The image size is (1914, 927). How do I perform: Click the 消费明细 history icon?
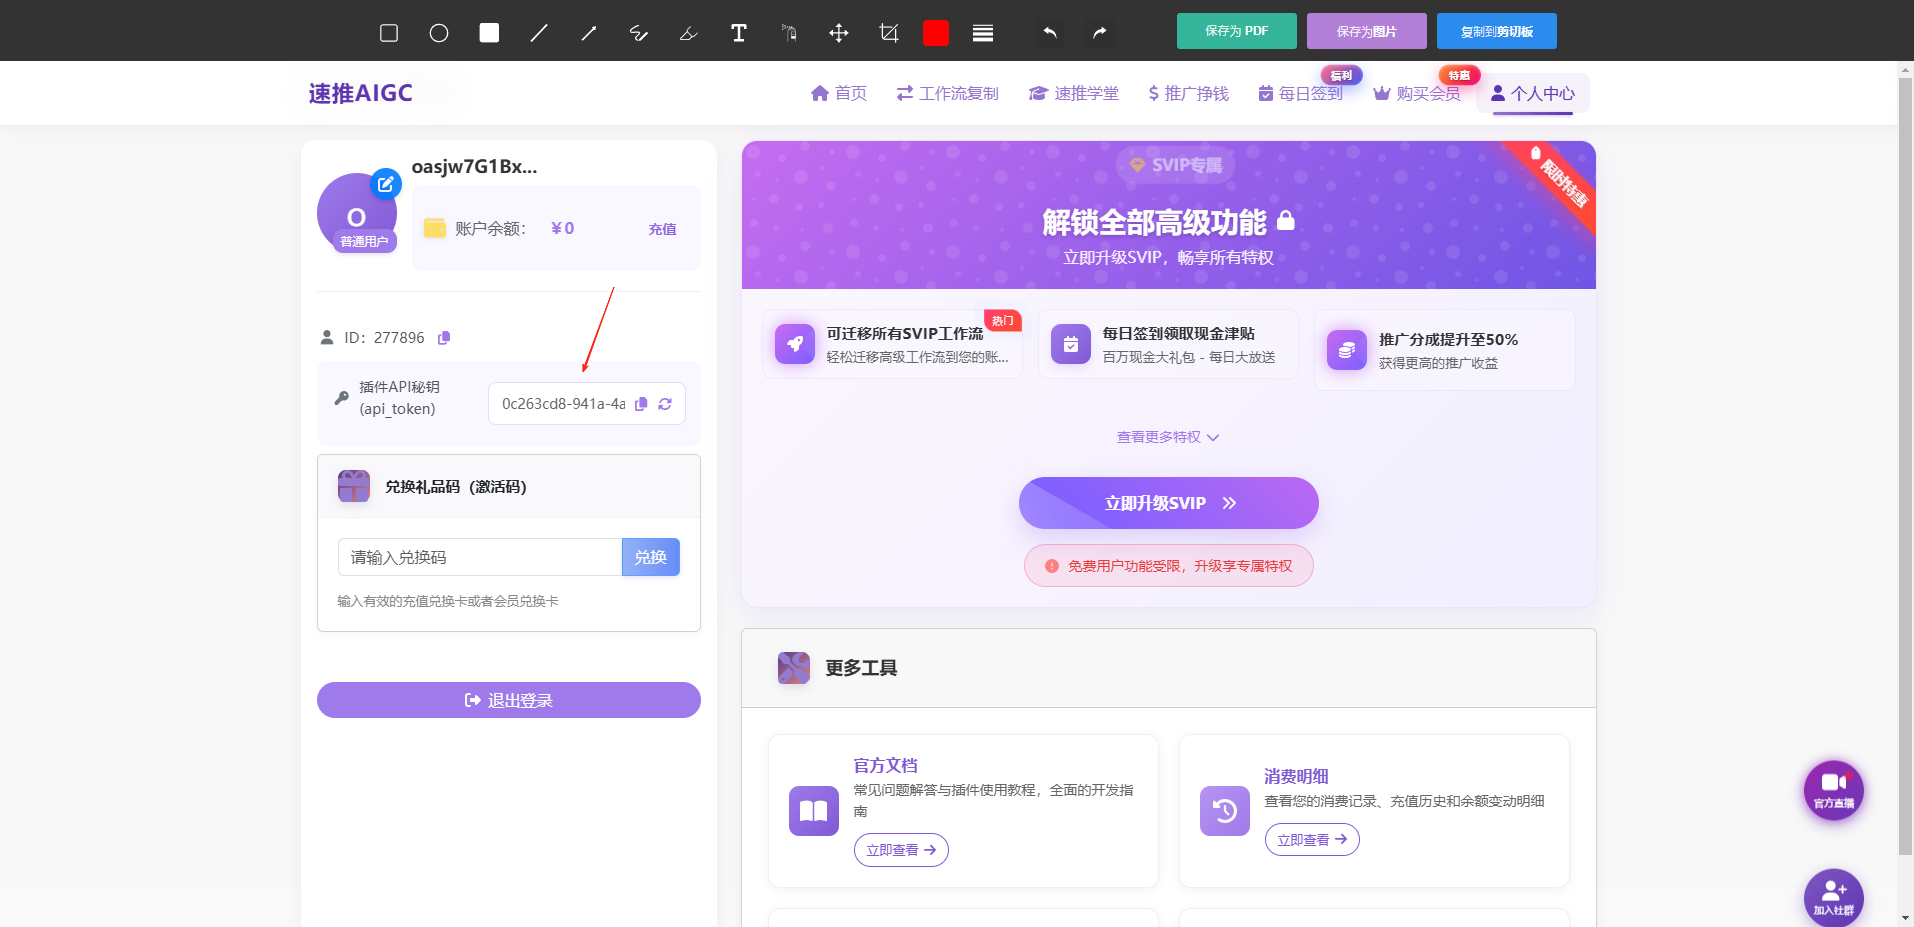(x=1225, y=811)
